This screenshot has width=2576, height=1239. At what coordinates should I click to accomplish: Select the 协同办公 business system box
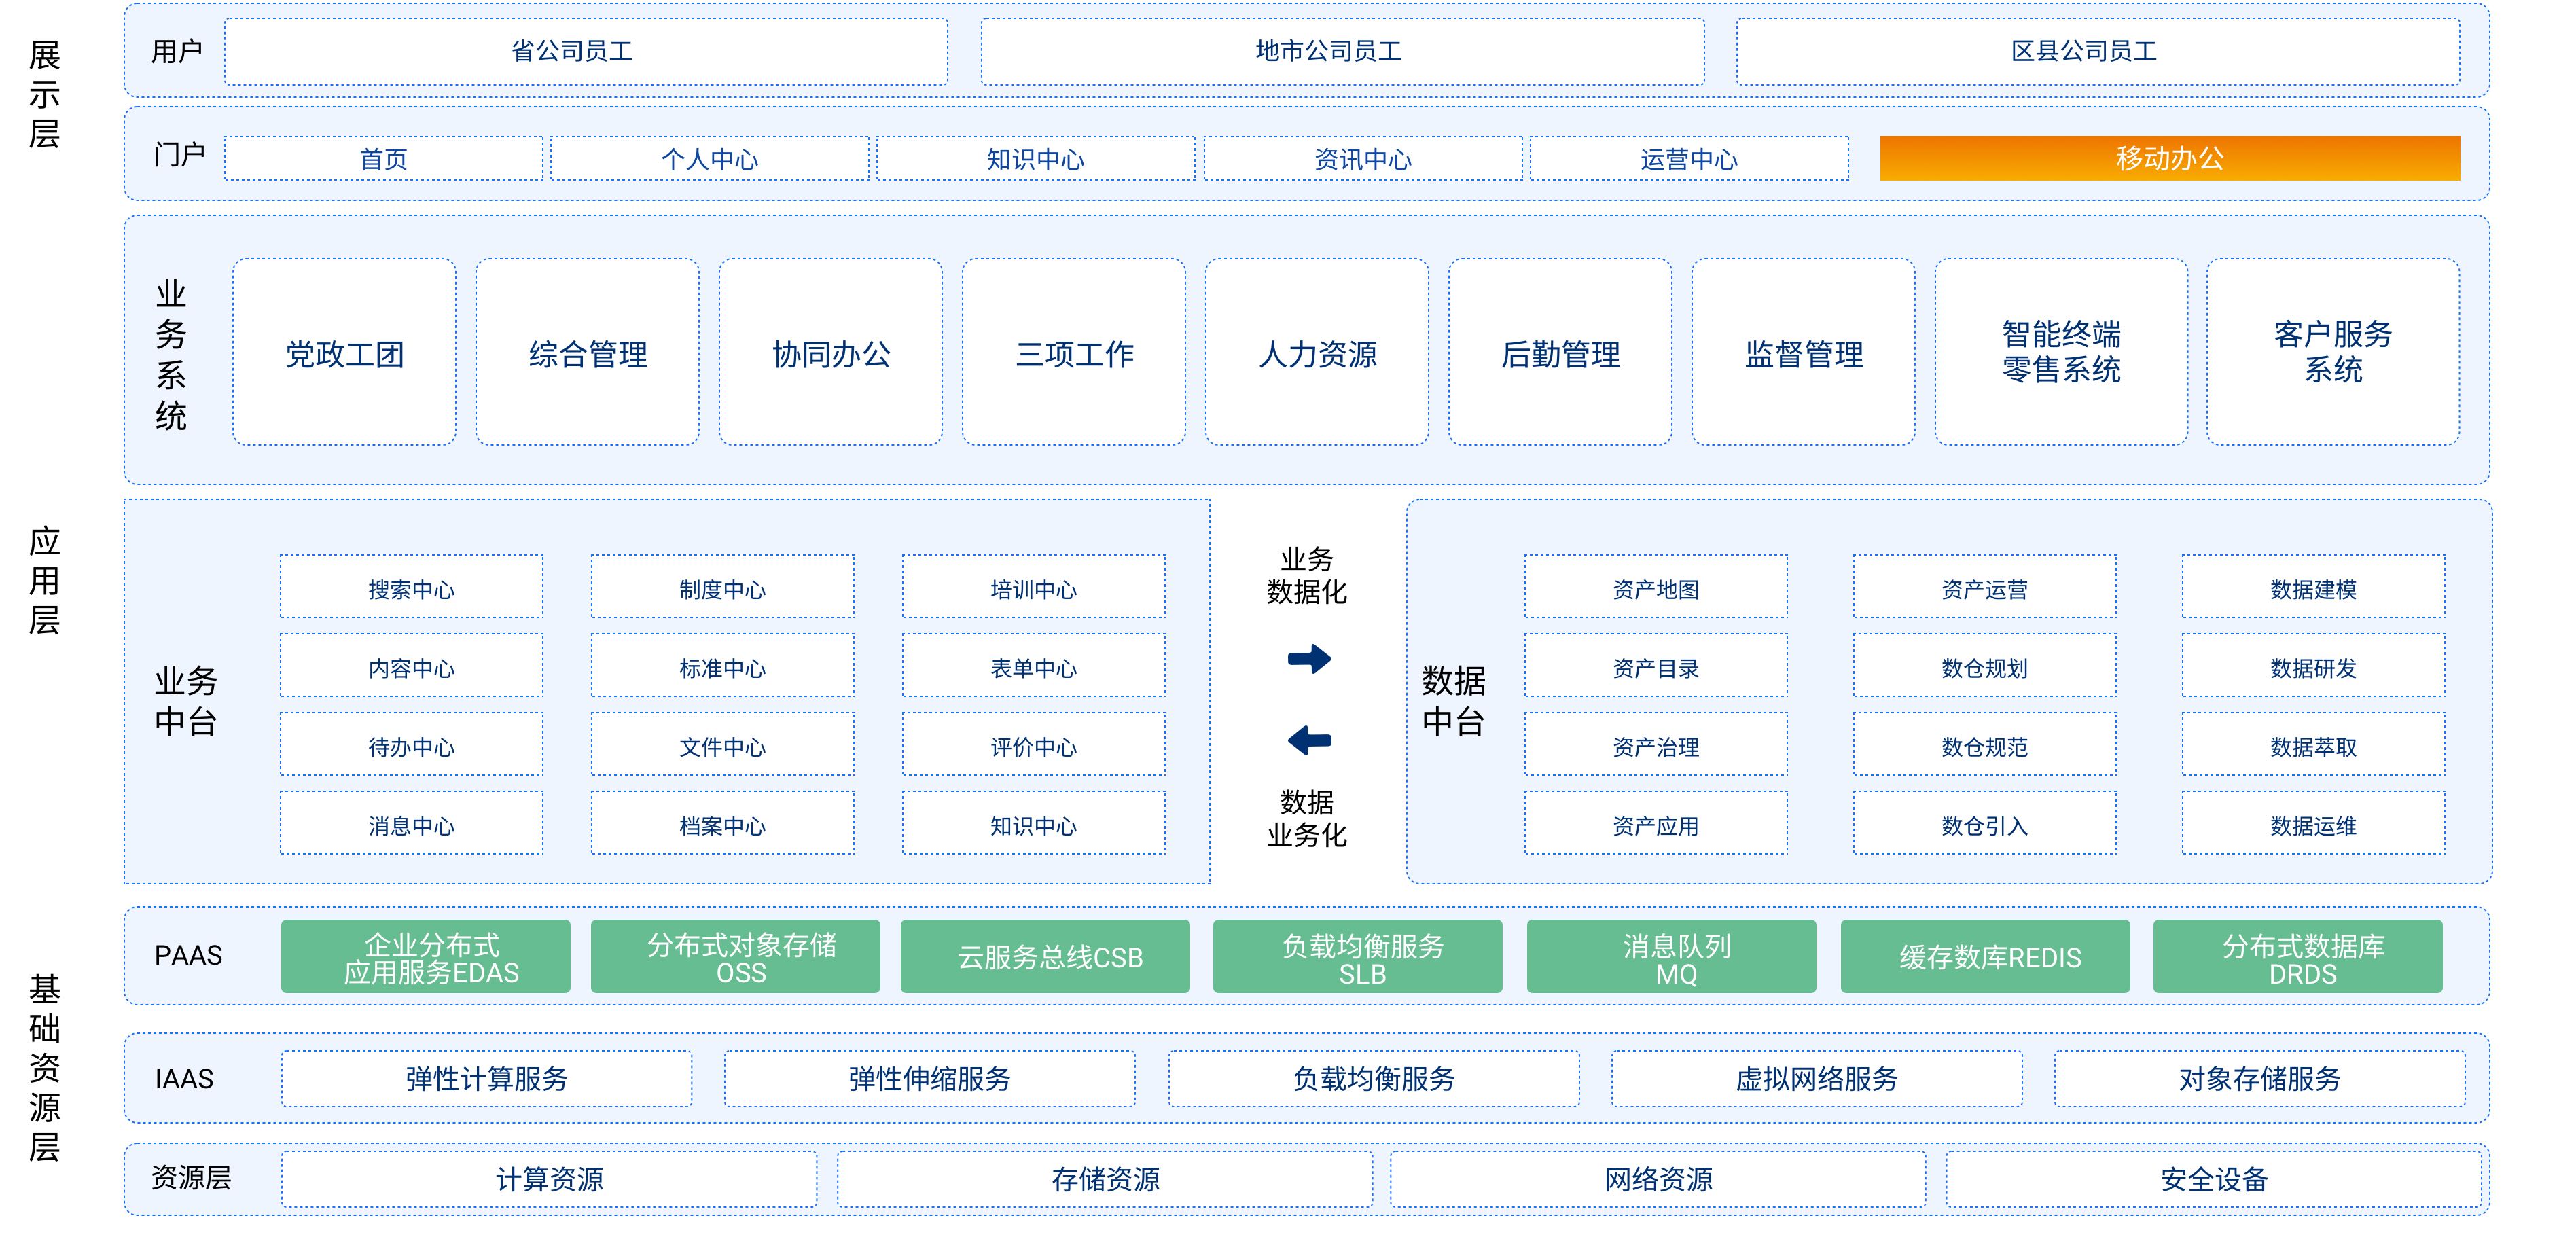830,353
